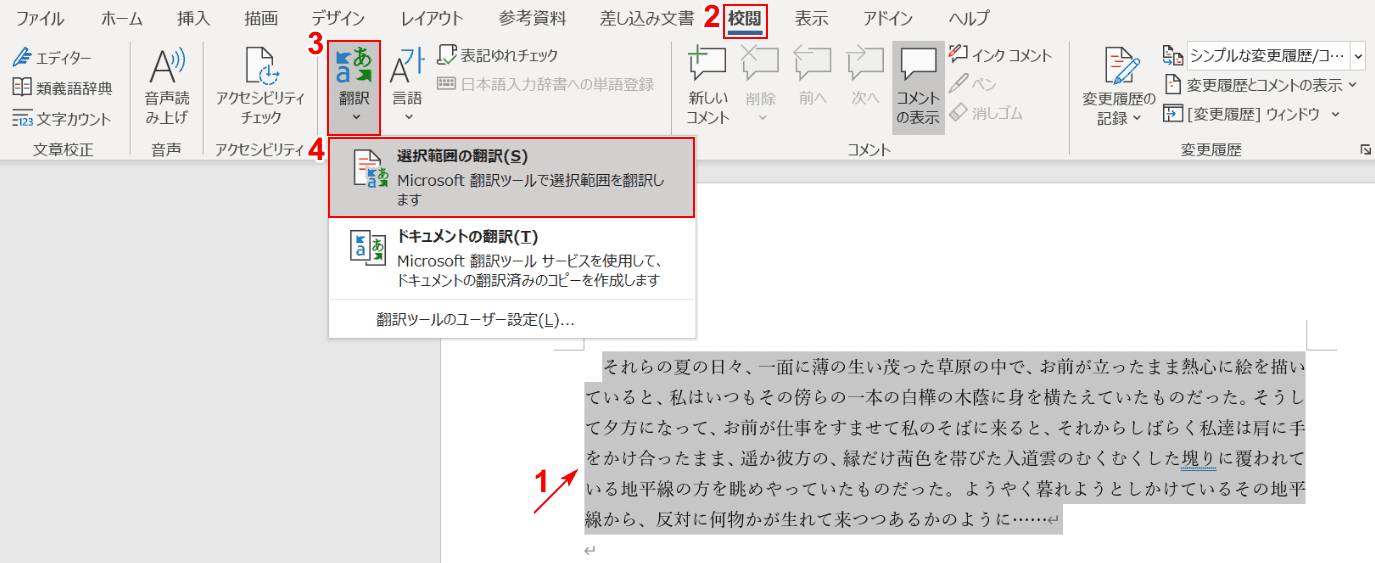Go to 前へ previous comment

(x=813, y=76)
